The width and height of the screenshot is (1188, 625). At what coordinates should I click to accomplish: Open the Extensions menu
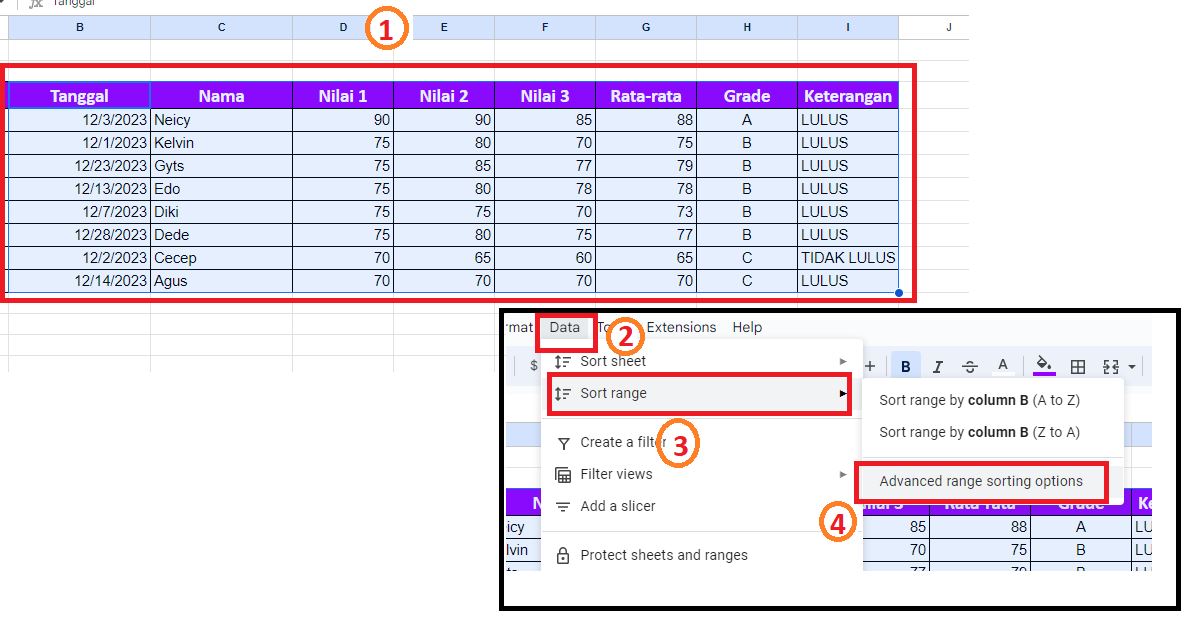[681, 327]
